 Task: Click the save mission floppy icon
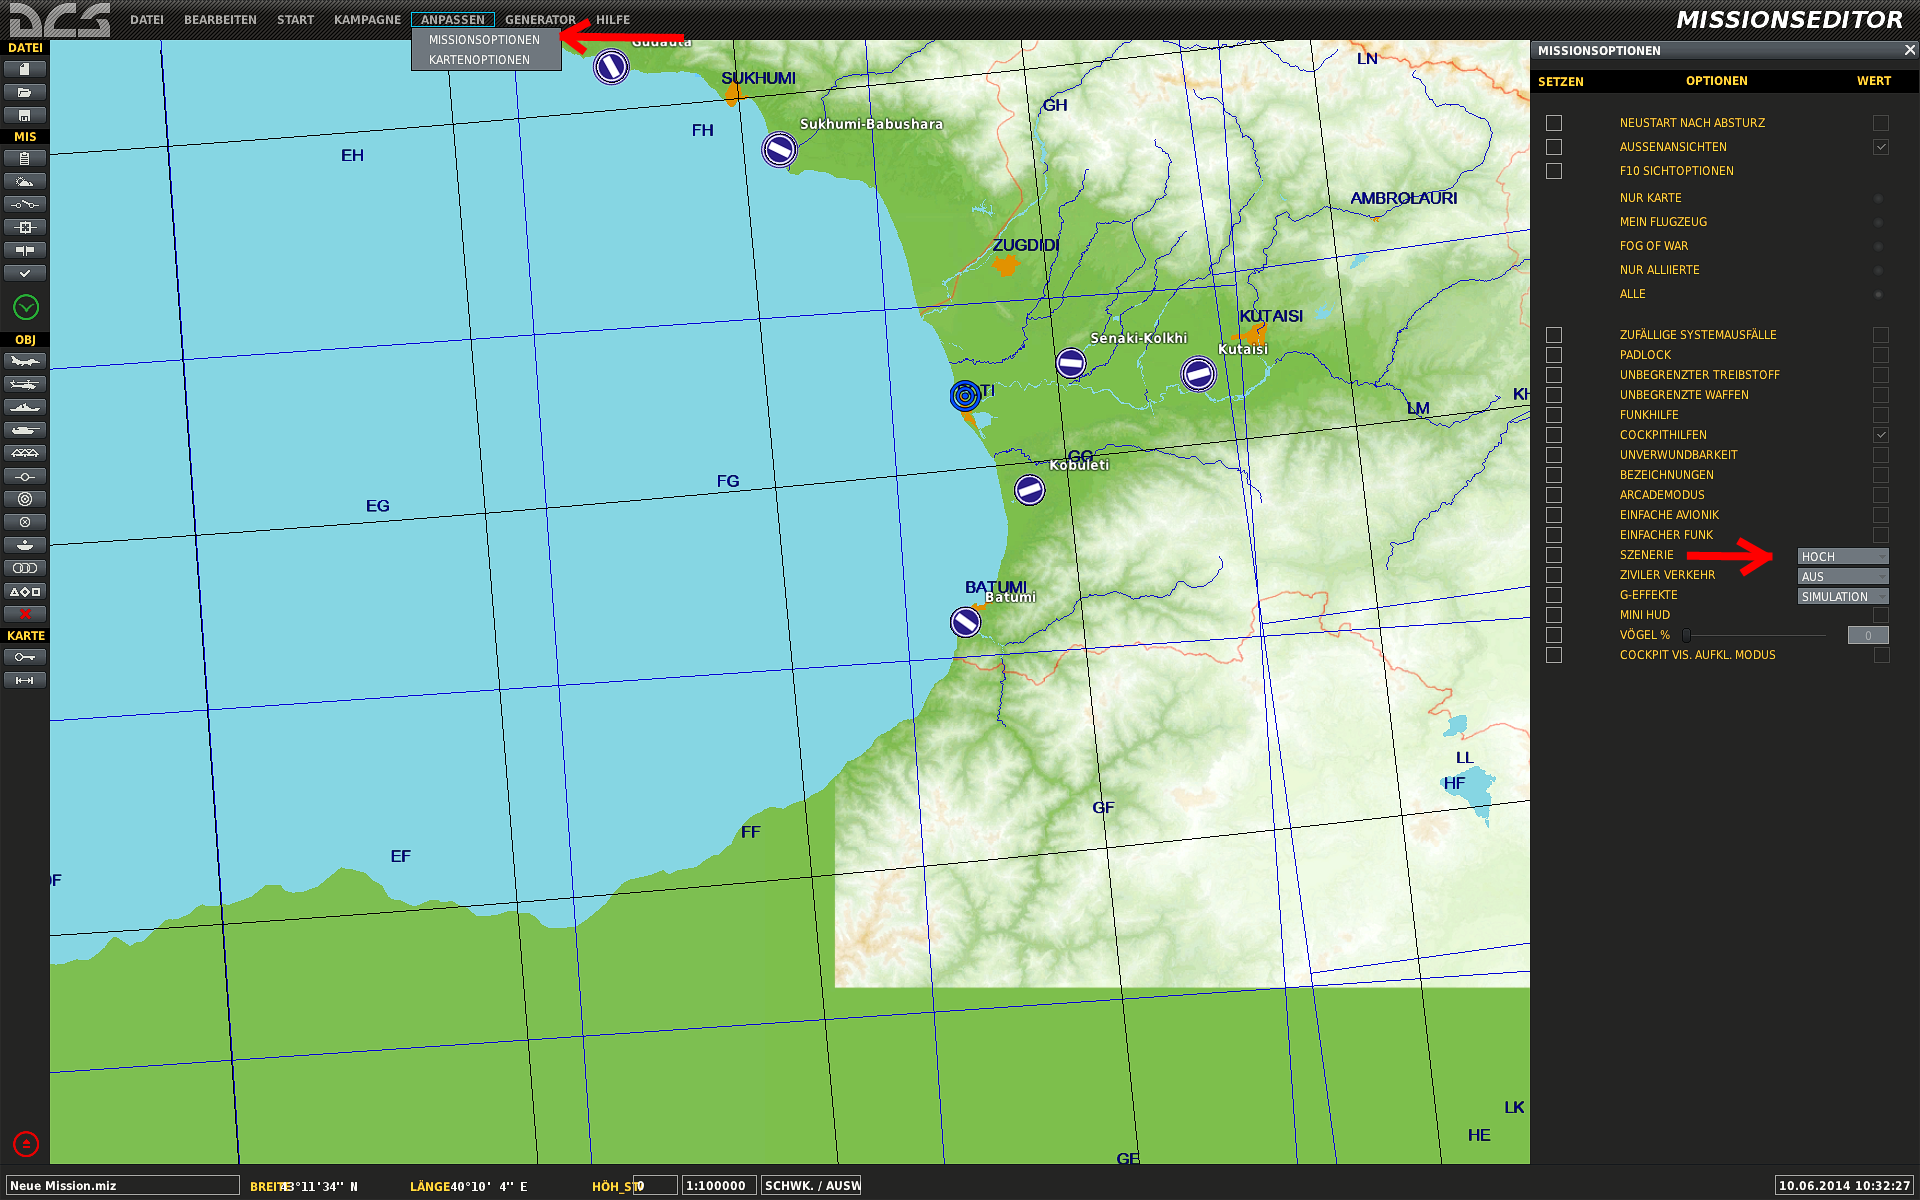click(25, 115)
